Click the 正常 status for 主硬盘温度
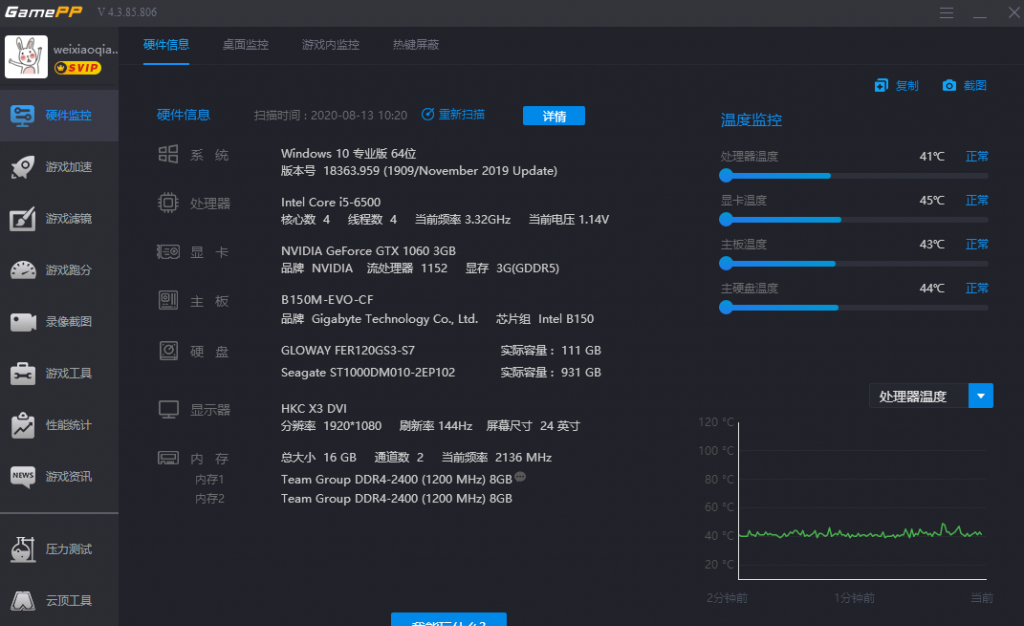Viewport: 1024px width, 626px height. tap(977, 288)
